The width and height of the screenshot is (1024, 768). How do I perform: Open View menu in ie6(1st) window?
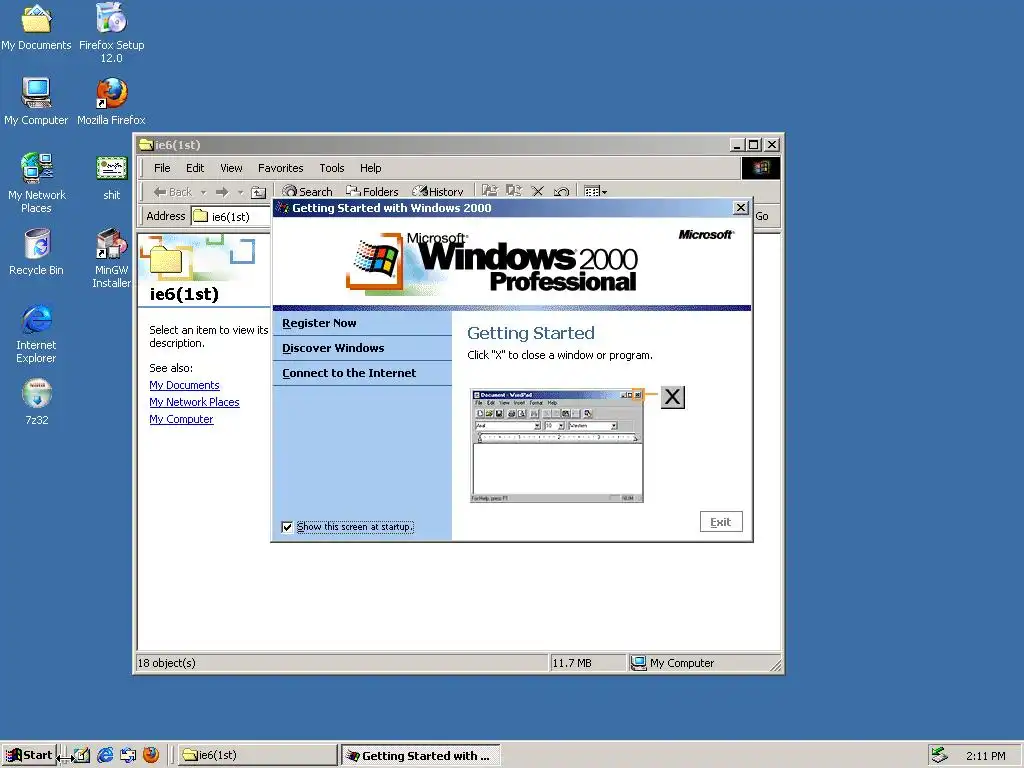231,168
